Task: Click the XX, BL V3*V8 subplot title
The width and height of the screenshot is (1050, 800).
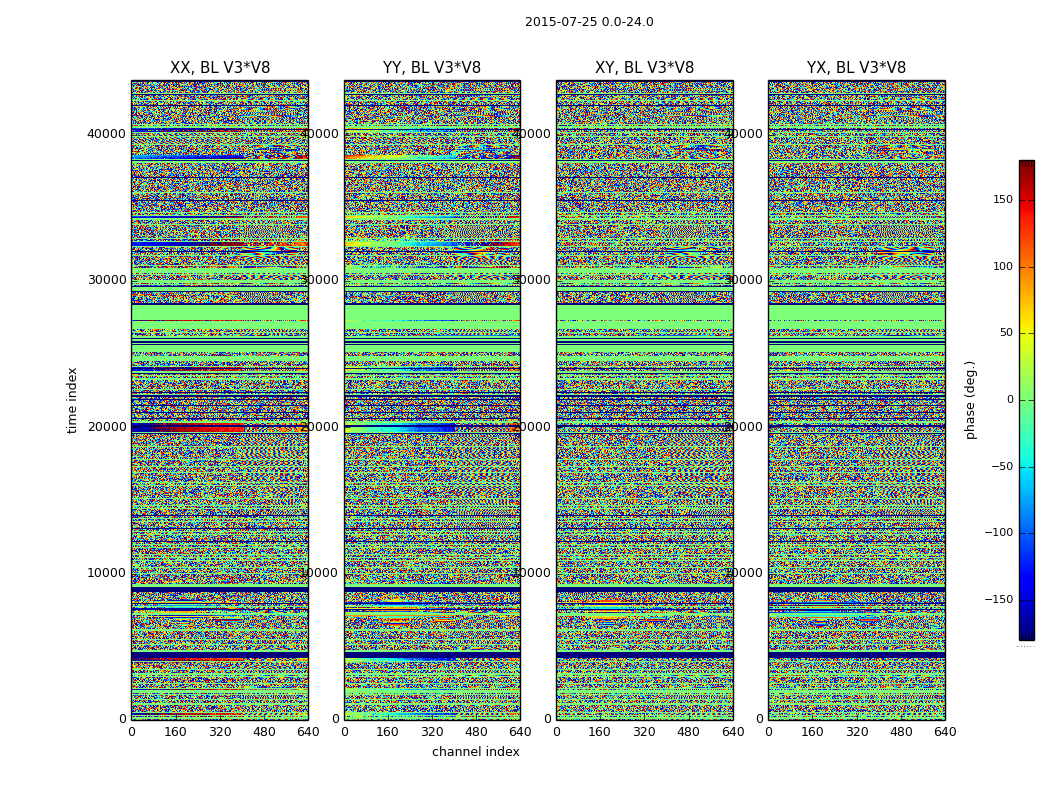Action: click(220, 68)
